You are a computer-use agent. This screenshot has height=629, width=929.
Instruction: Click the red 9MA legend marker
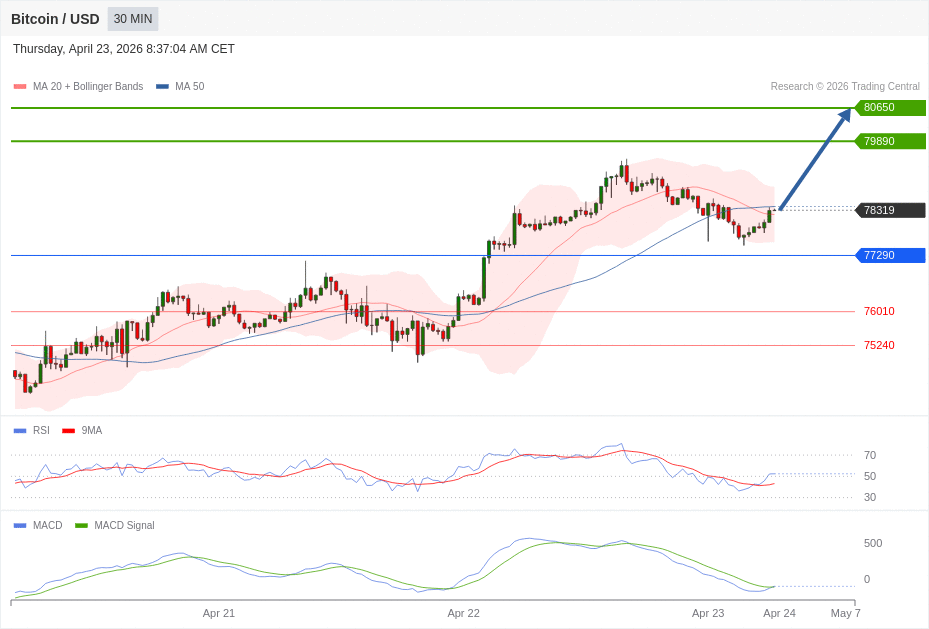[68, 431]
